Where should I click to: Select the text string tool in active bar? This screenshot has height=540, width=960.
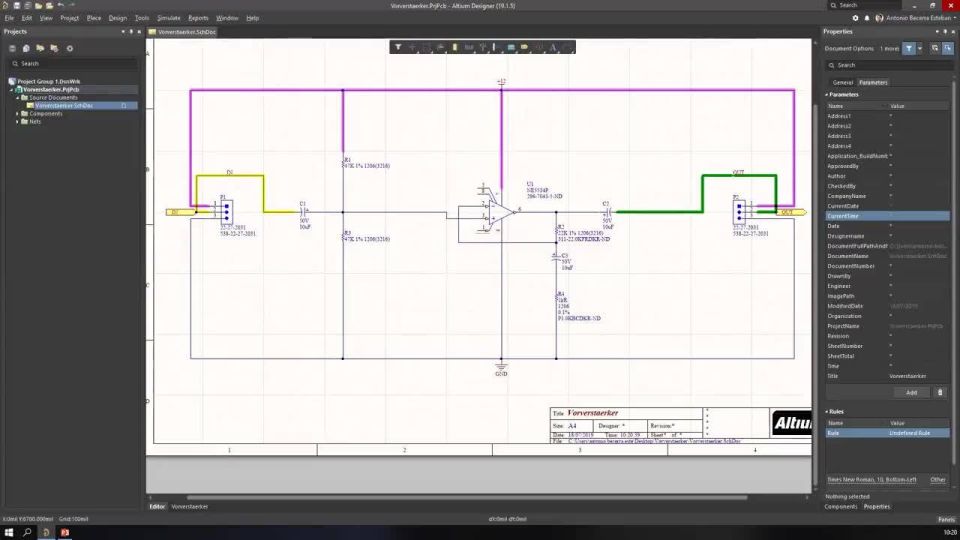click(553, 47)
